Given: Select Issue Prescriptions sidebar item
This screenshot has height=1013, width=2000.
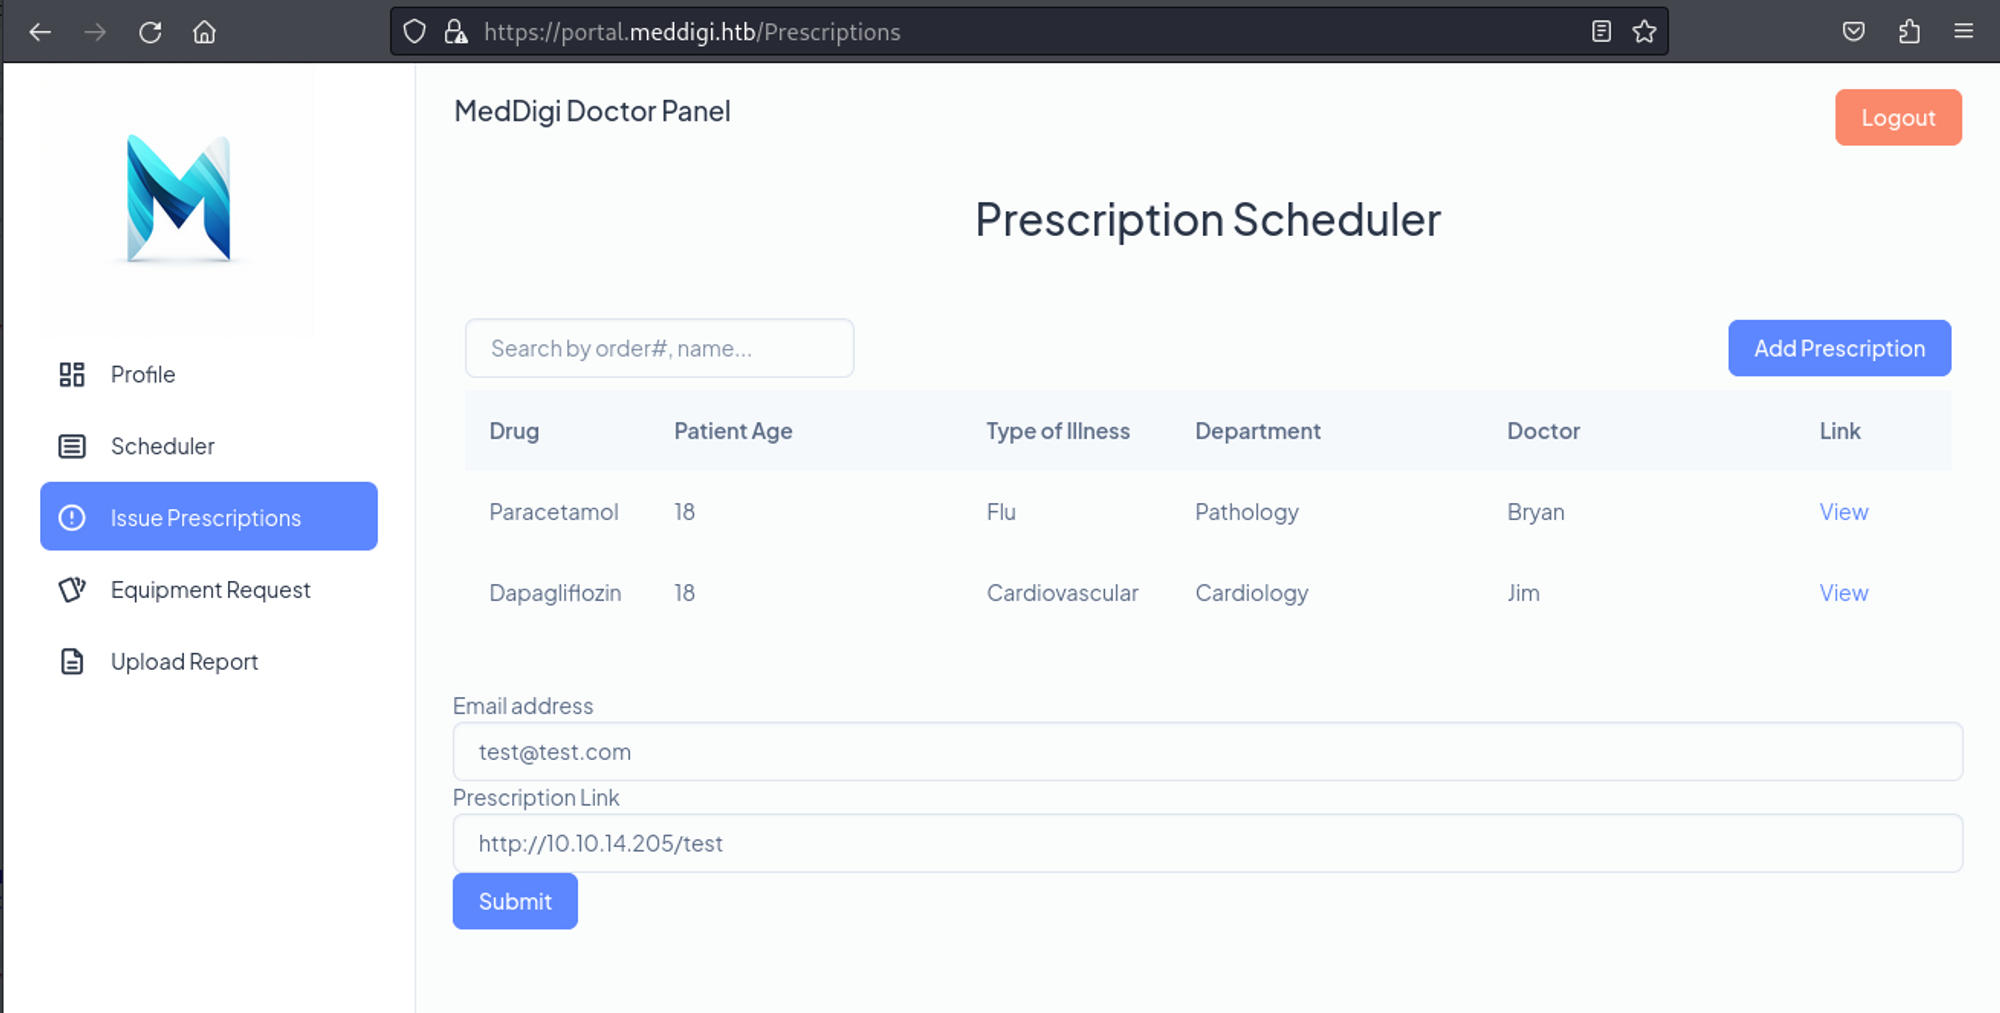Looking at the screenshot, I should pyautogui.click(x=208, y=517).
